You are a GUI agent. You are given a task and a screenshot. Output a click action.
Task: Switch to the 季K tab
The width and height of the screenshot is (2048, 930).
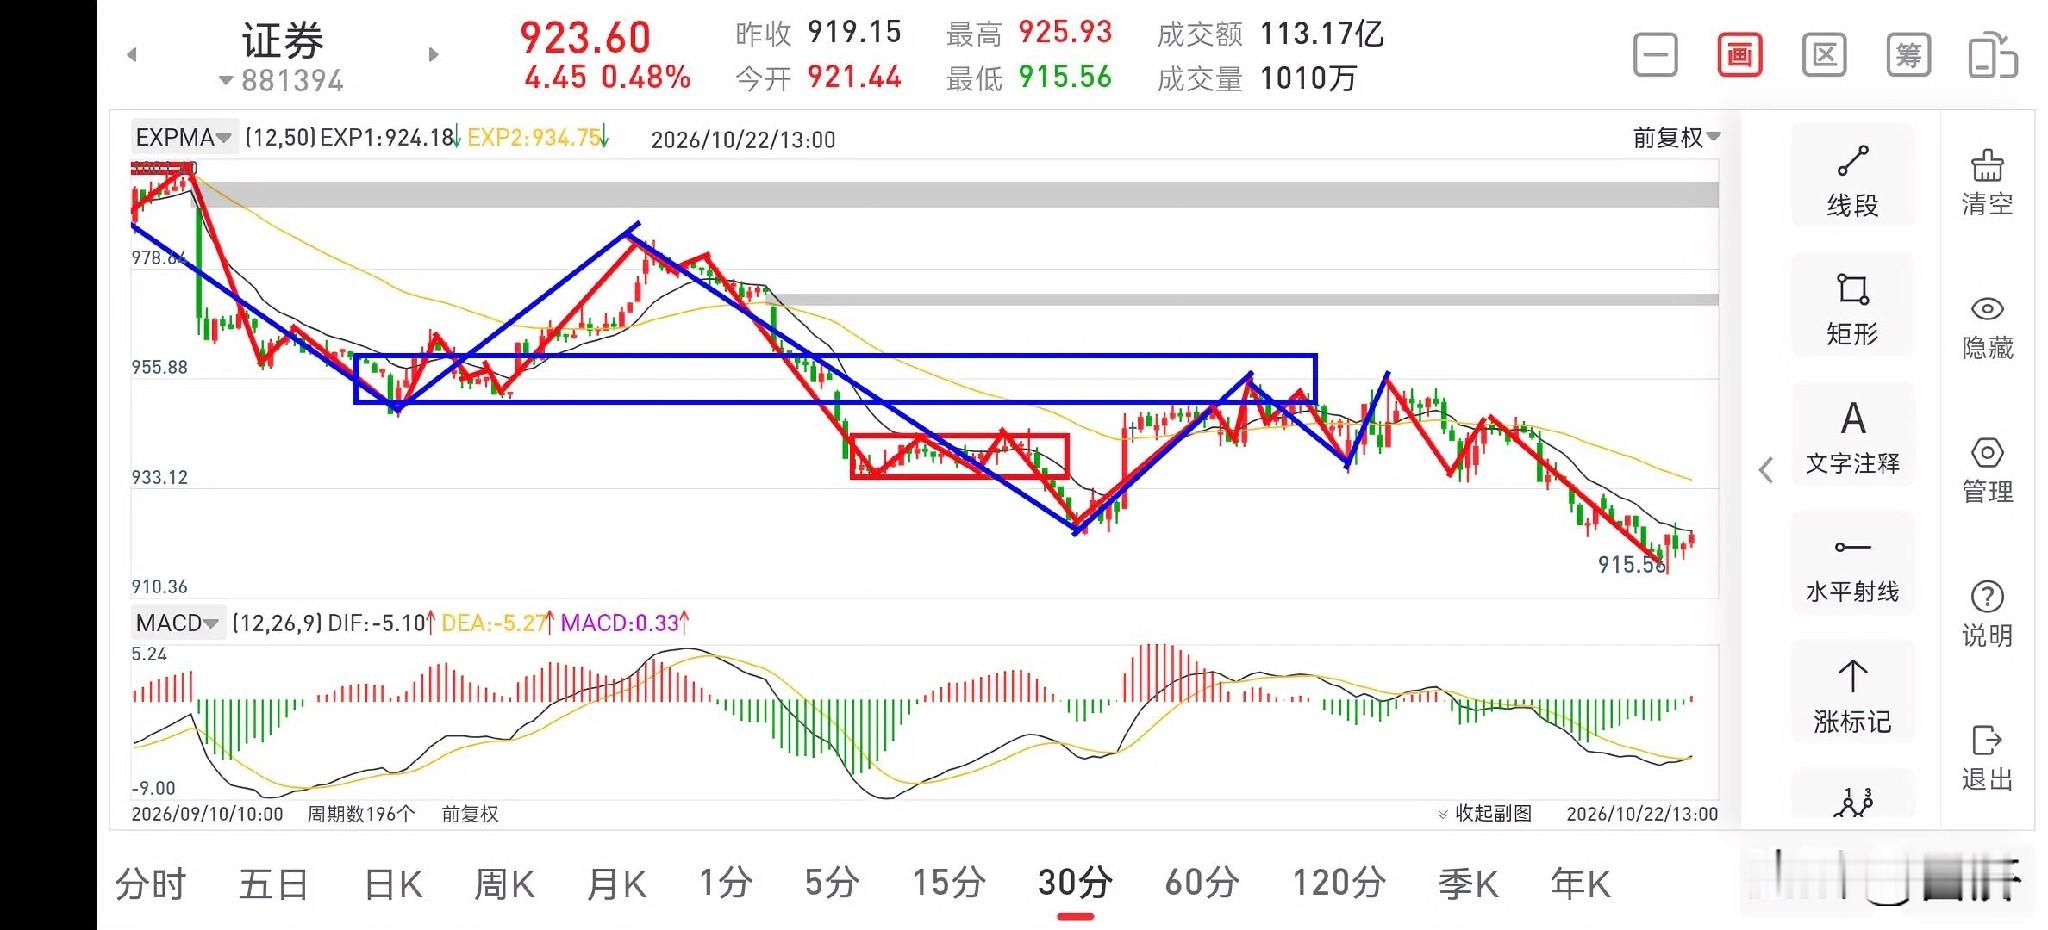(x=1468, y=884)
